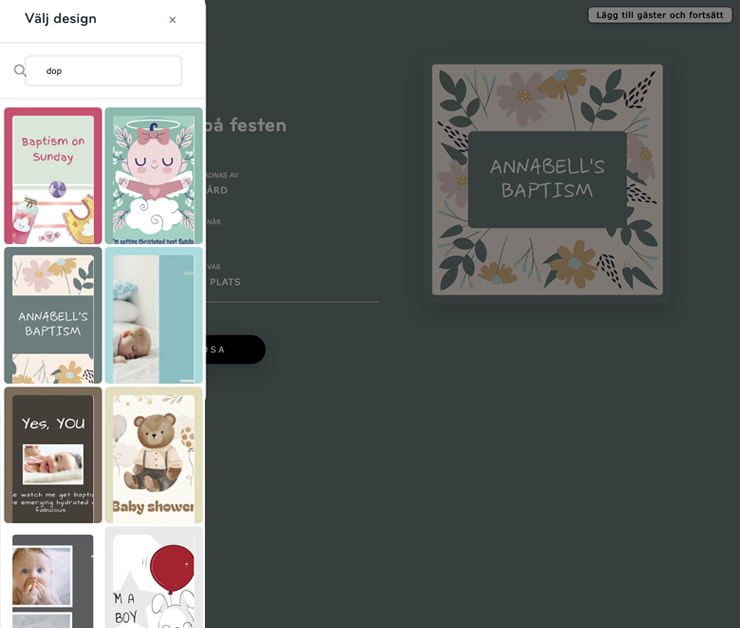Click the 'NÄR' date section

click(x=214, y=222)
